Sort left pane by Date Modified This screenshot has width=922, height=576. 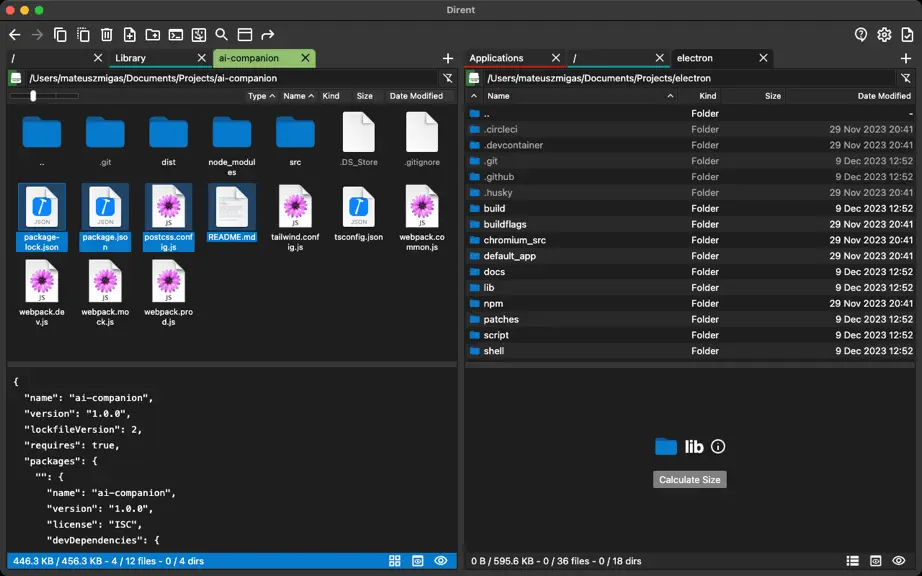(x=416, y=96)
